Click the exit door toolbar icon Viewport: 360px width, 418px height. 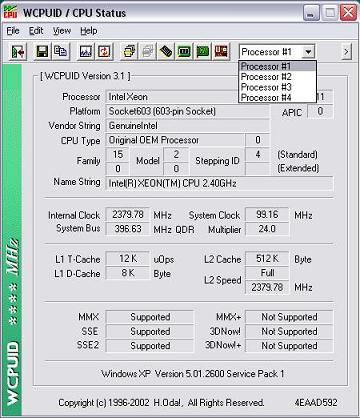point(17,52)
